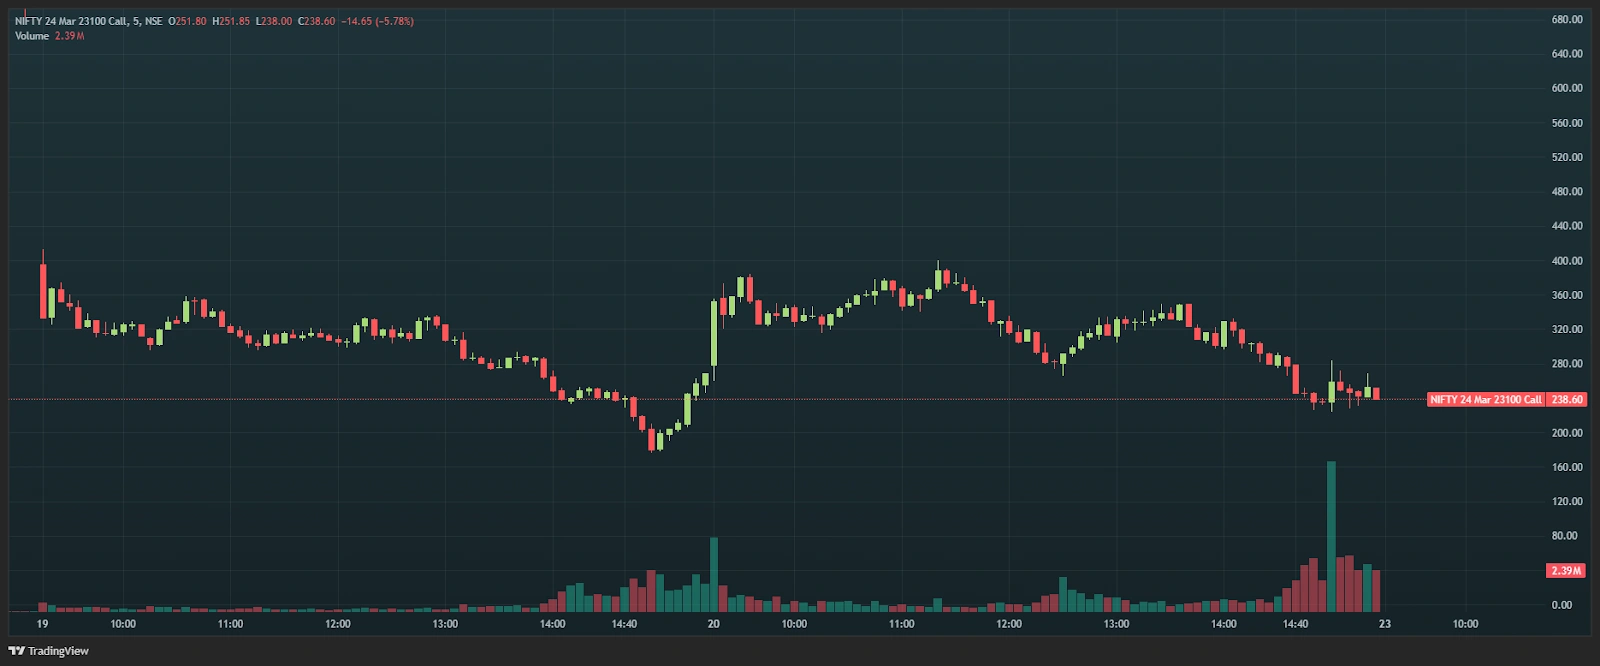Screen dimensions: 1600x666
Task: Click date 20 on the time axis
Action: 713,624
